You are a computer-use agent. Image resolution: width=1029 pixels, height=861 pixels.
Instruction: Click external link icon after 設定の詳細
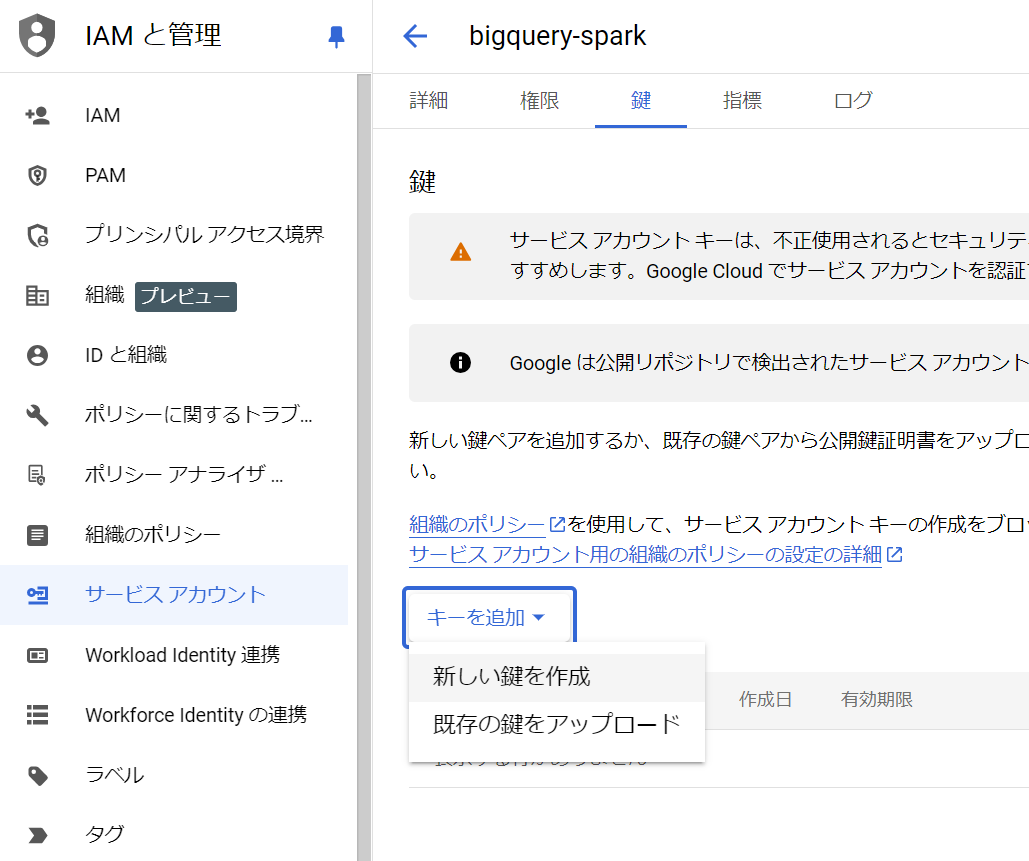[894, 555]
